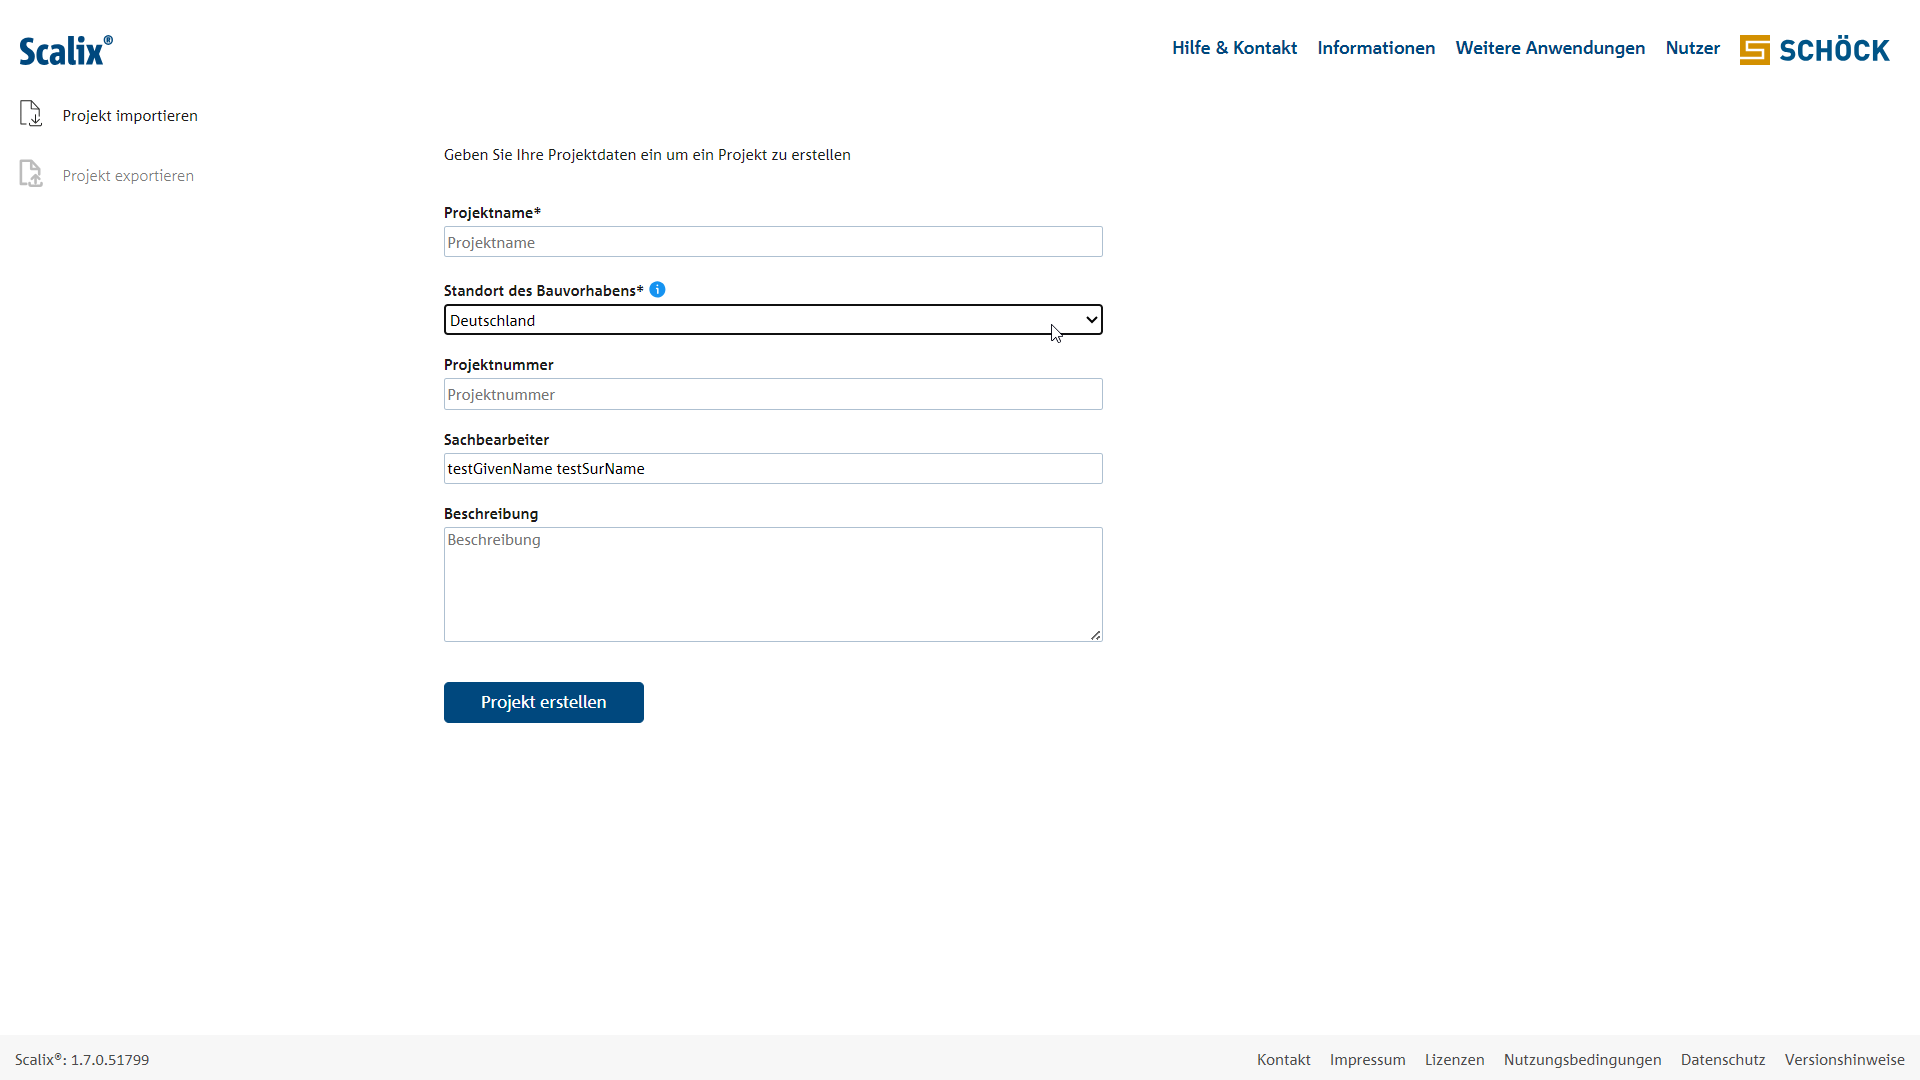Open the Lizenzen footer link
Viewport: 1920px width, 1080px height.
pos(1454,1060)
